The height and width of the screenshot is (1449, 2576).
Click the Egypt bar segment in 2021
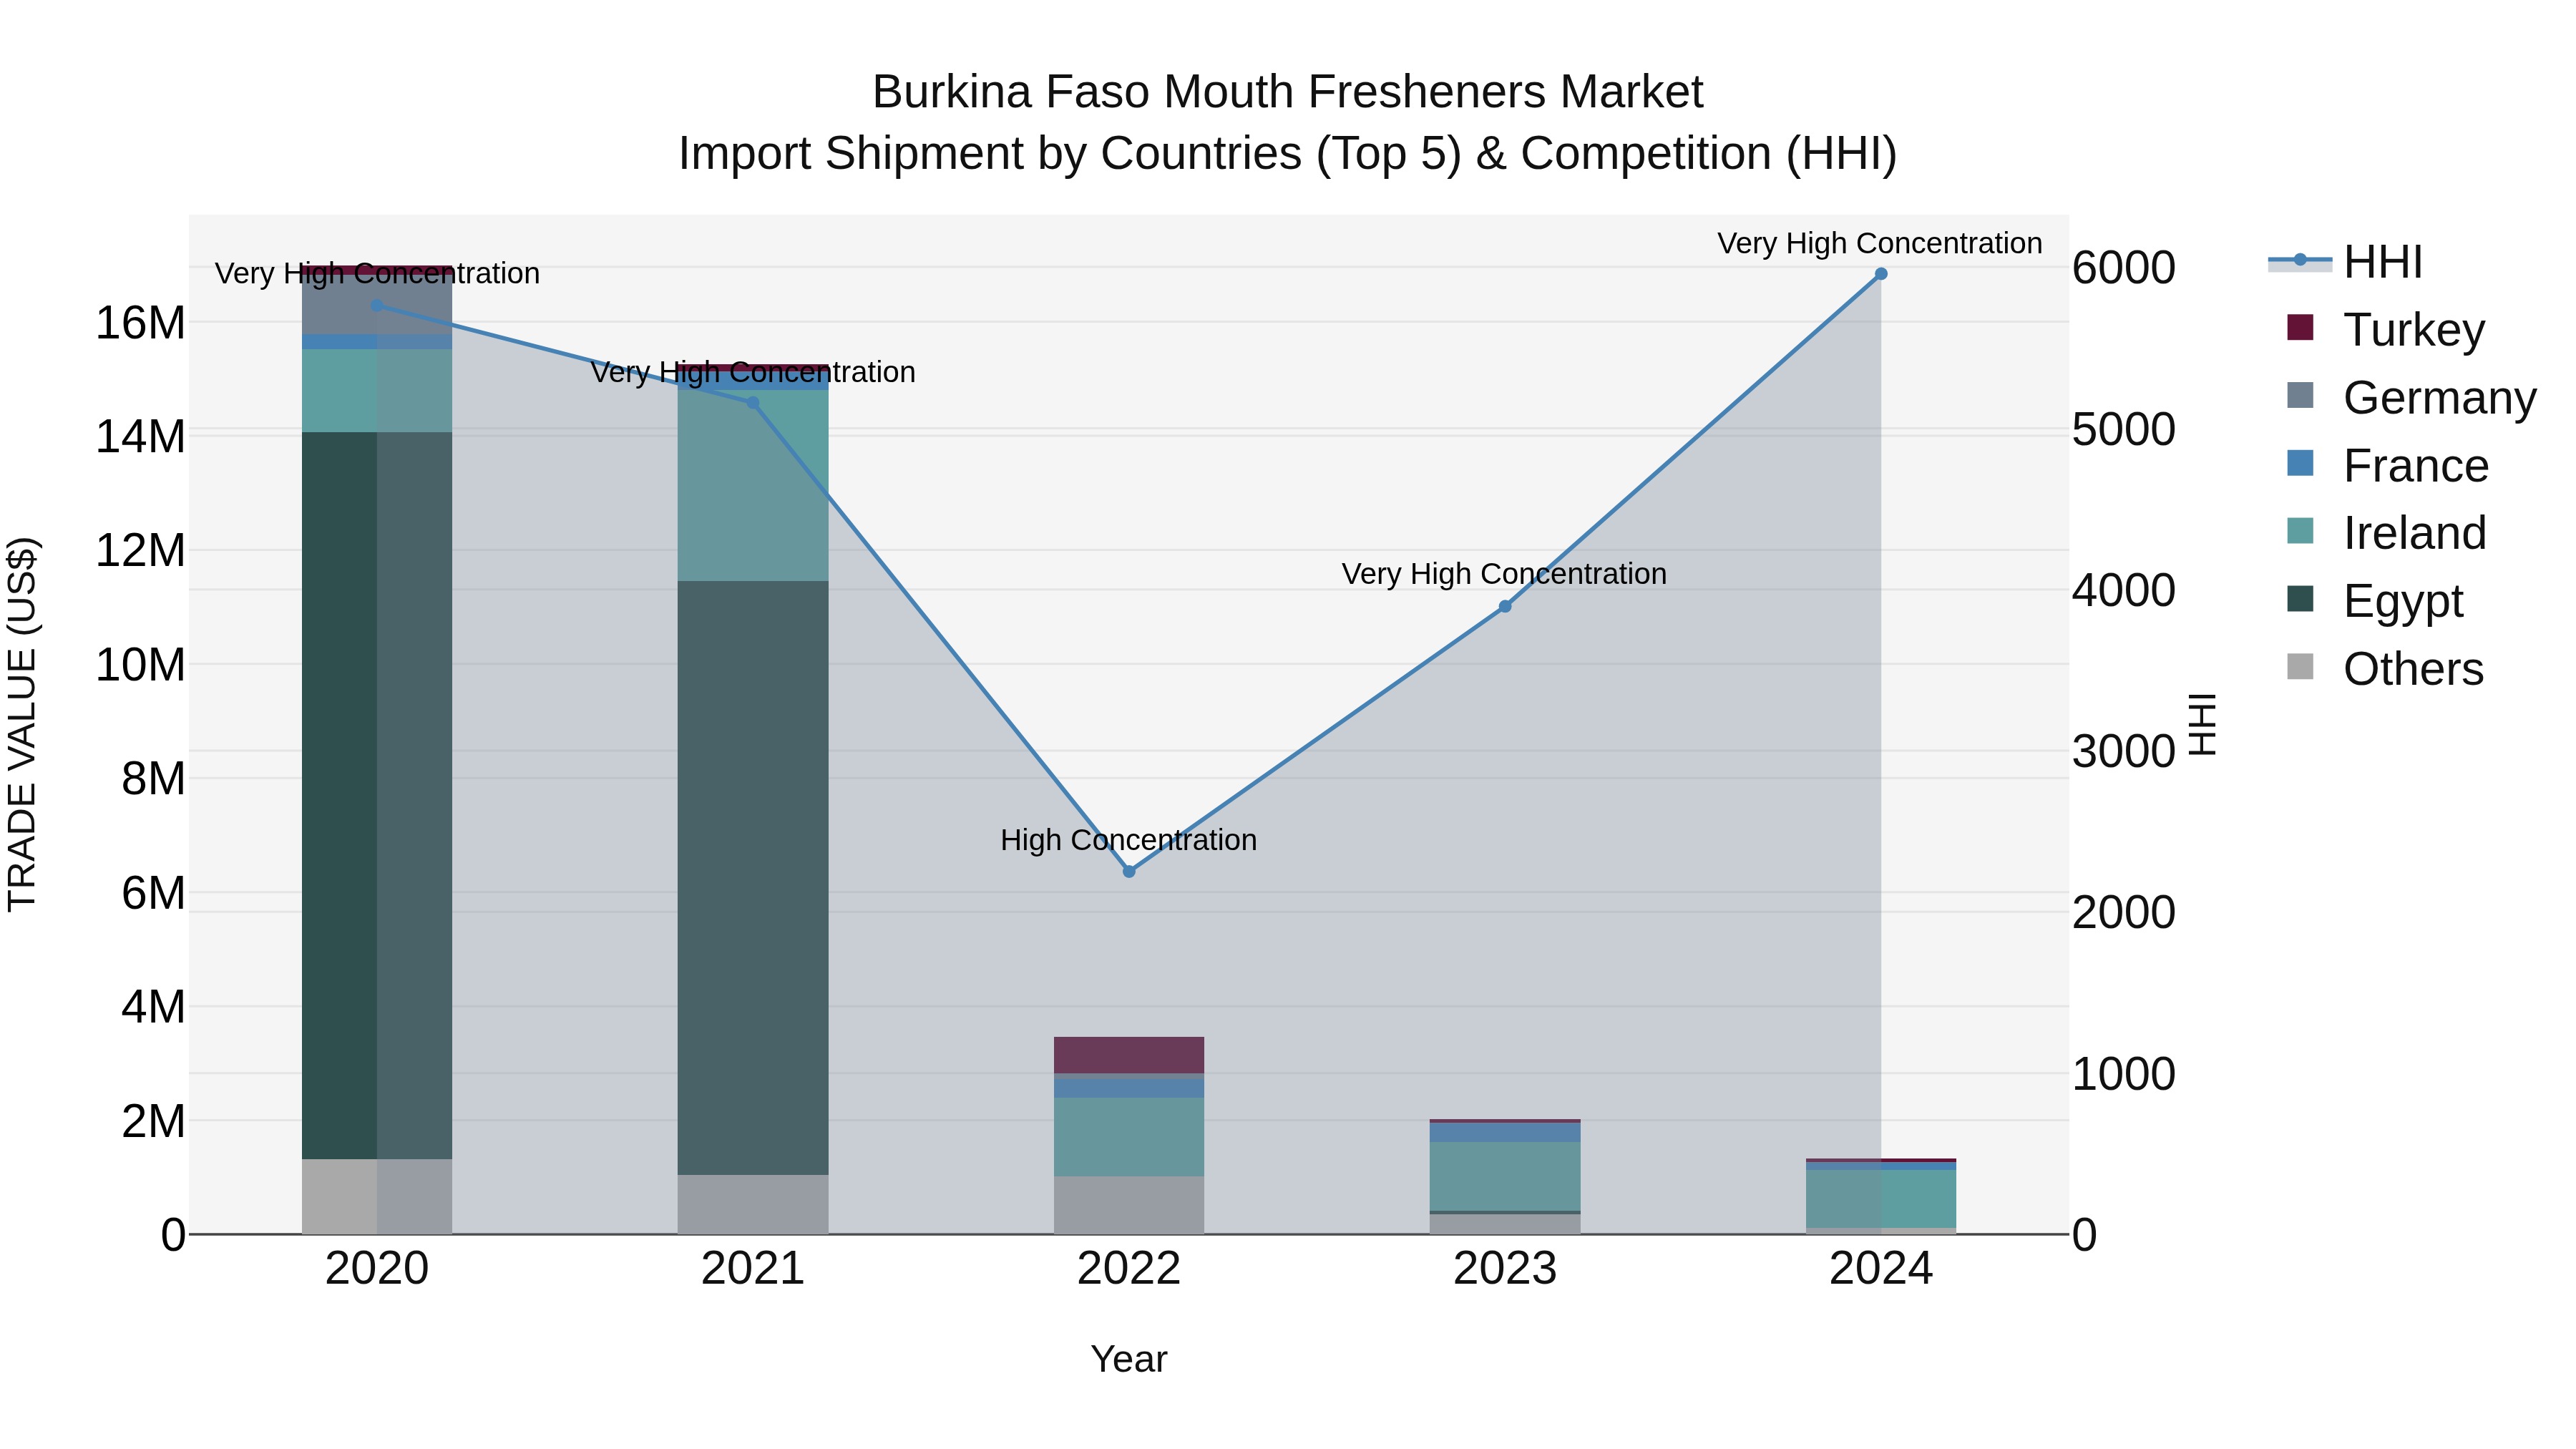[x=753, y=878]
